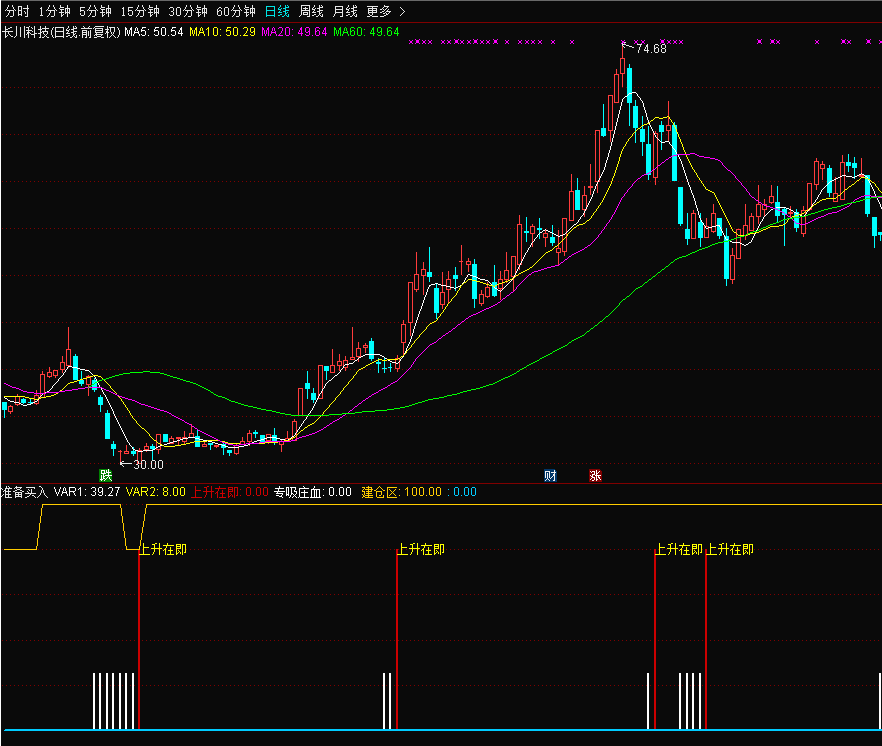The width and height of the screenshot is (882, 746).
Task: Select the 60分钟 period tab
Action: (x=236, y=11)
